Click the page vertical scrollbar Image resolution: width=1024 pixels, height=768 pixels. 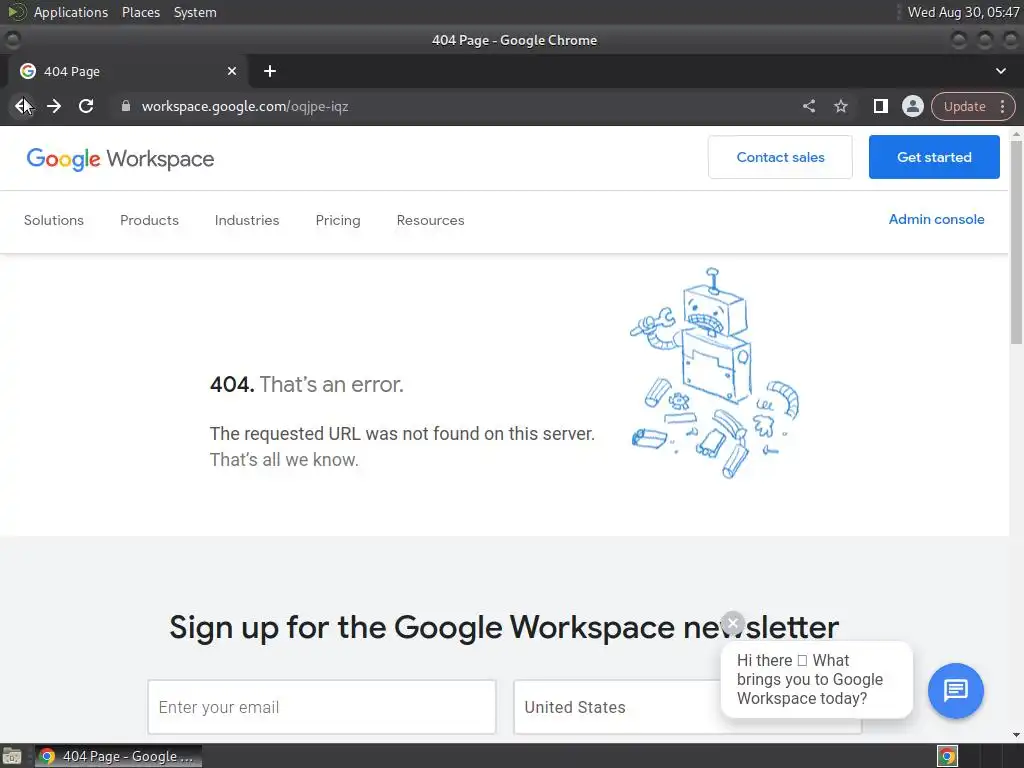(1016, 242)
